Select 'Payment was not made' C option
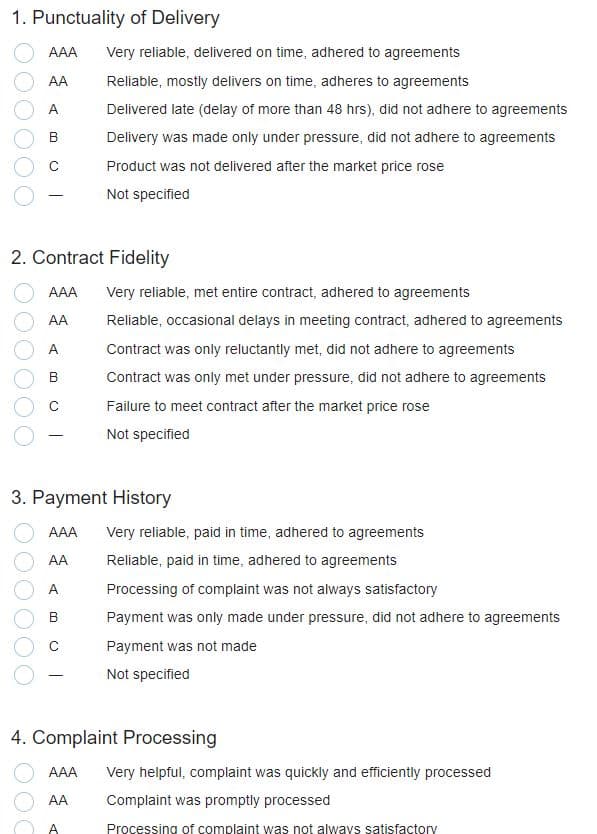The width and height of the screenshot is (597, 834). pos(24,646)
